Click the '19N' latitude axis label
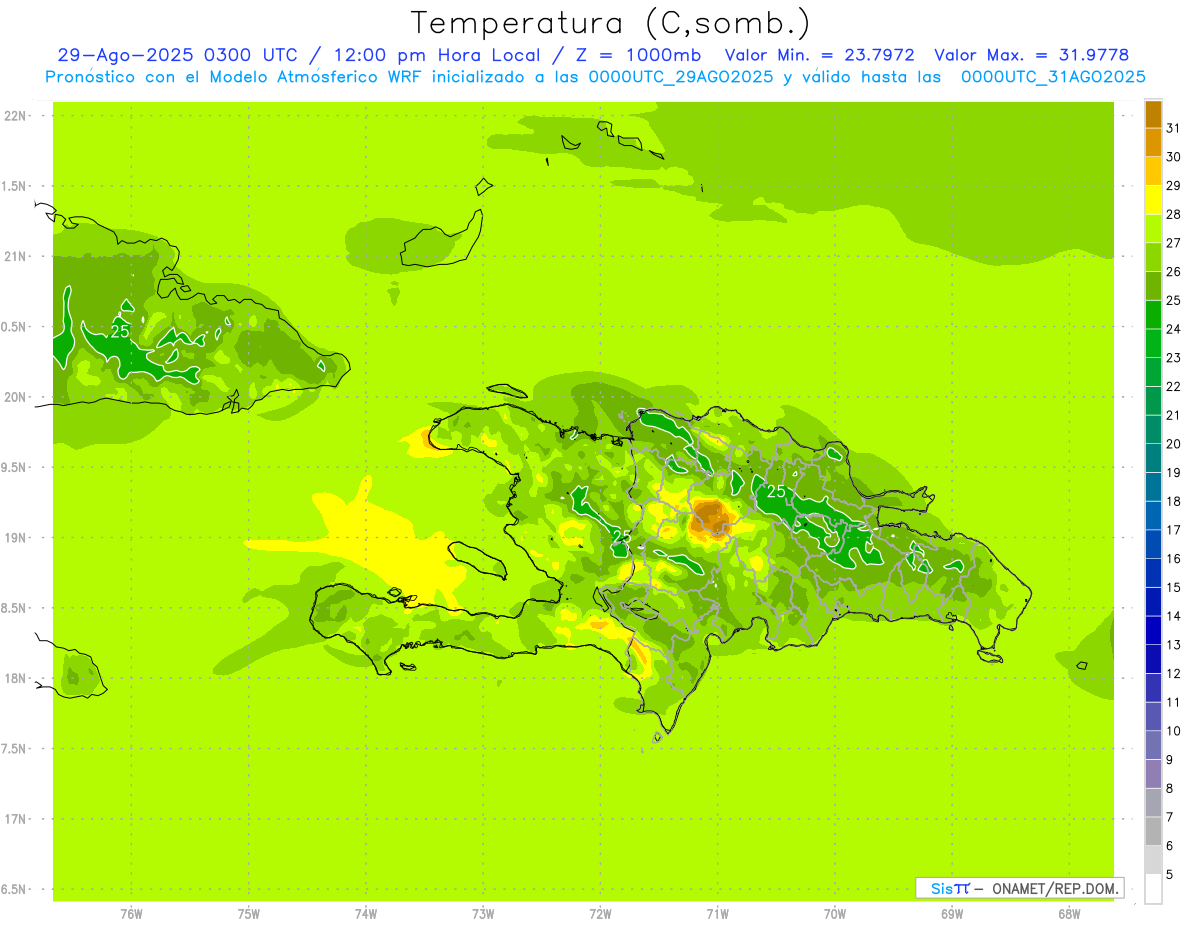 [16, 537]
